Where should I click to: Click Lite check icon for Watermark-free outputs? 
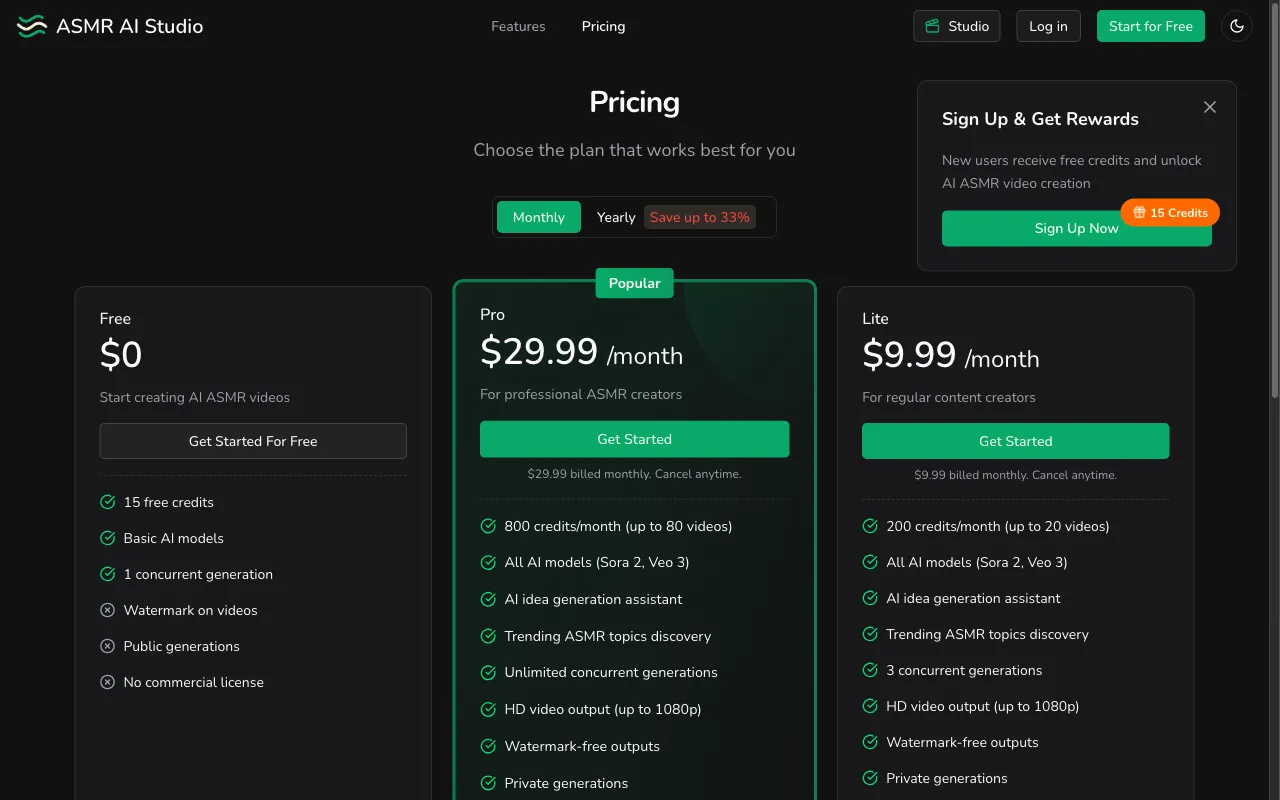pyautogui.click(x=870, y=742)
